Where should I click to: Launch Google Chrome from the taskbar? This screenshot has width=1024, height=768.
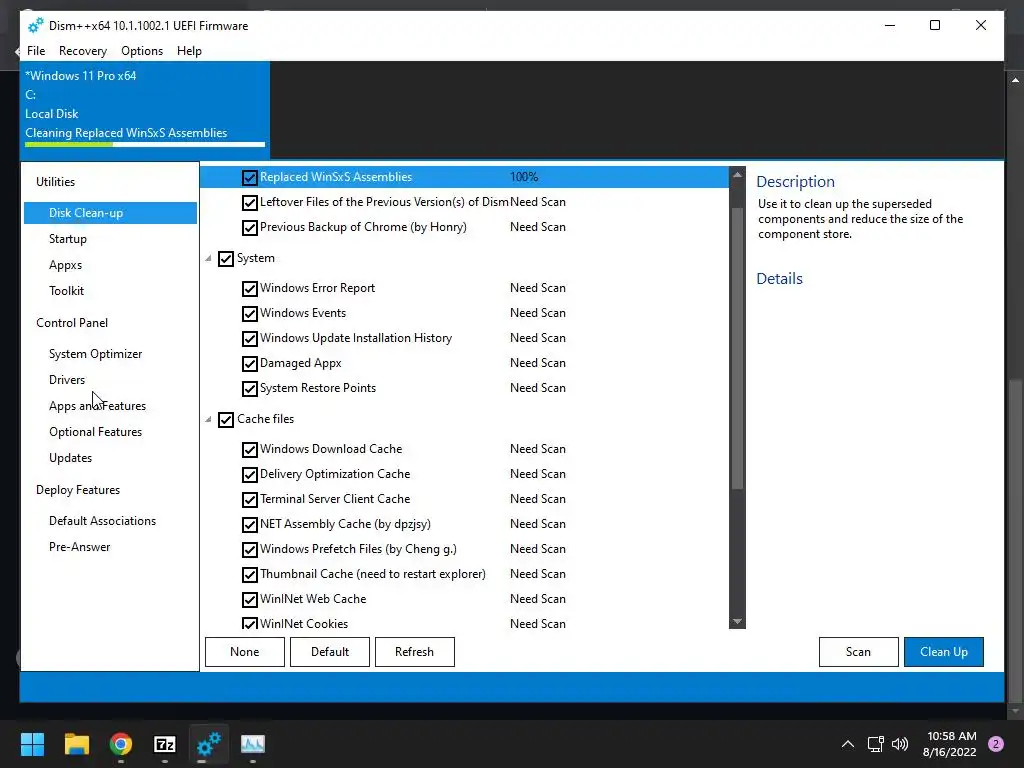point(121,744)
